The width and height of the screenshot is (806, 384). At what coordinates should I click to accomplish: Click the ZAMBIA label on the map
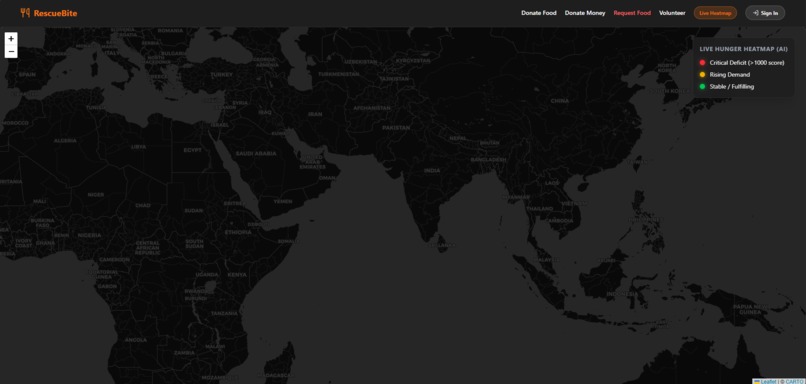click(x=184, y=353)
